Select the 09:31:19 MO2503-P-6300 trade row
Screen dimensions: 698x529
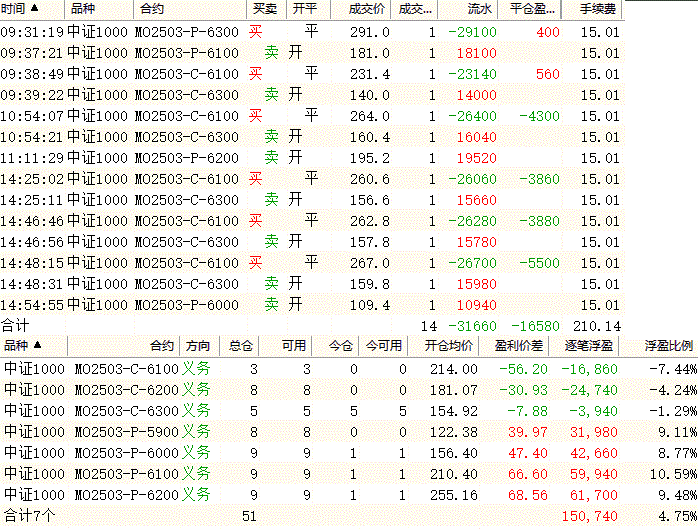pyautogui.click(x=312, y=32)
